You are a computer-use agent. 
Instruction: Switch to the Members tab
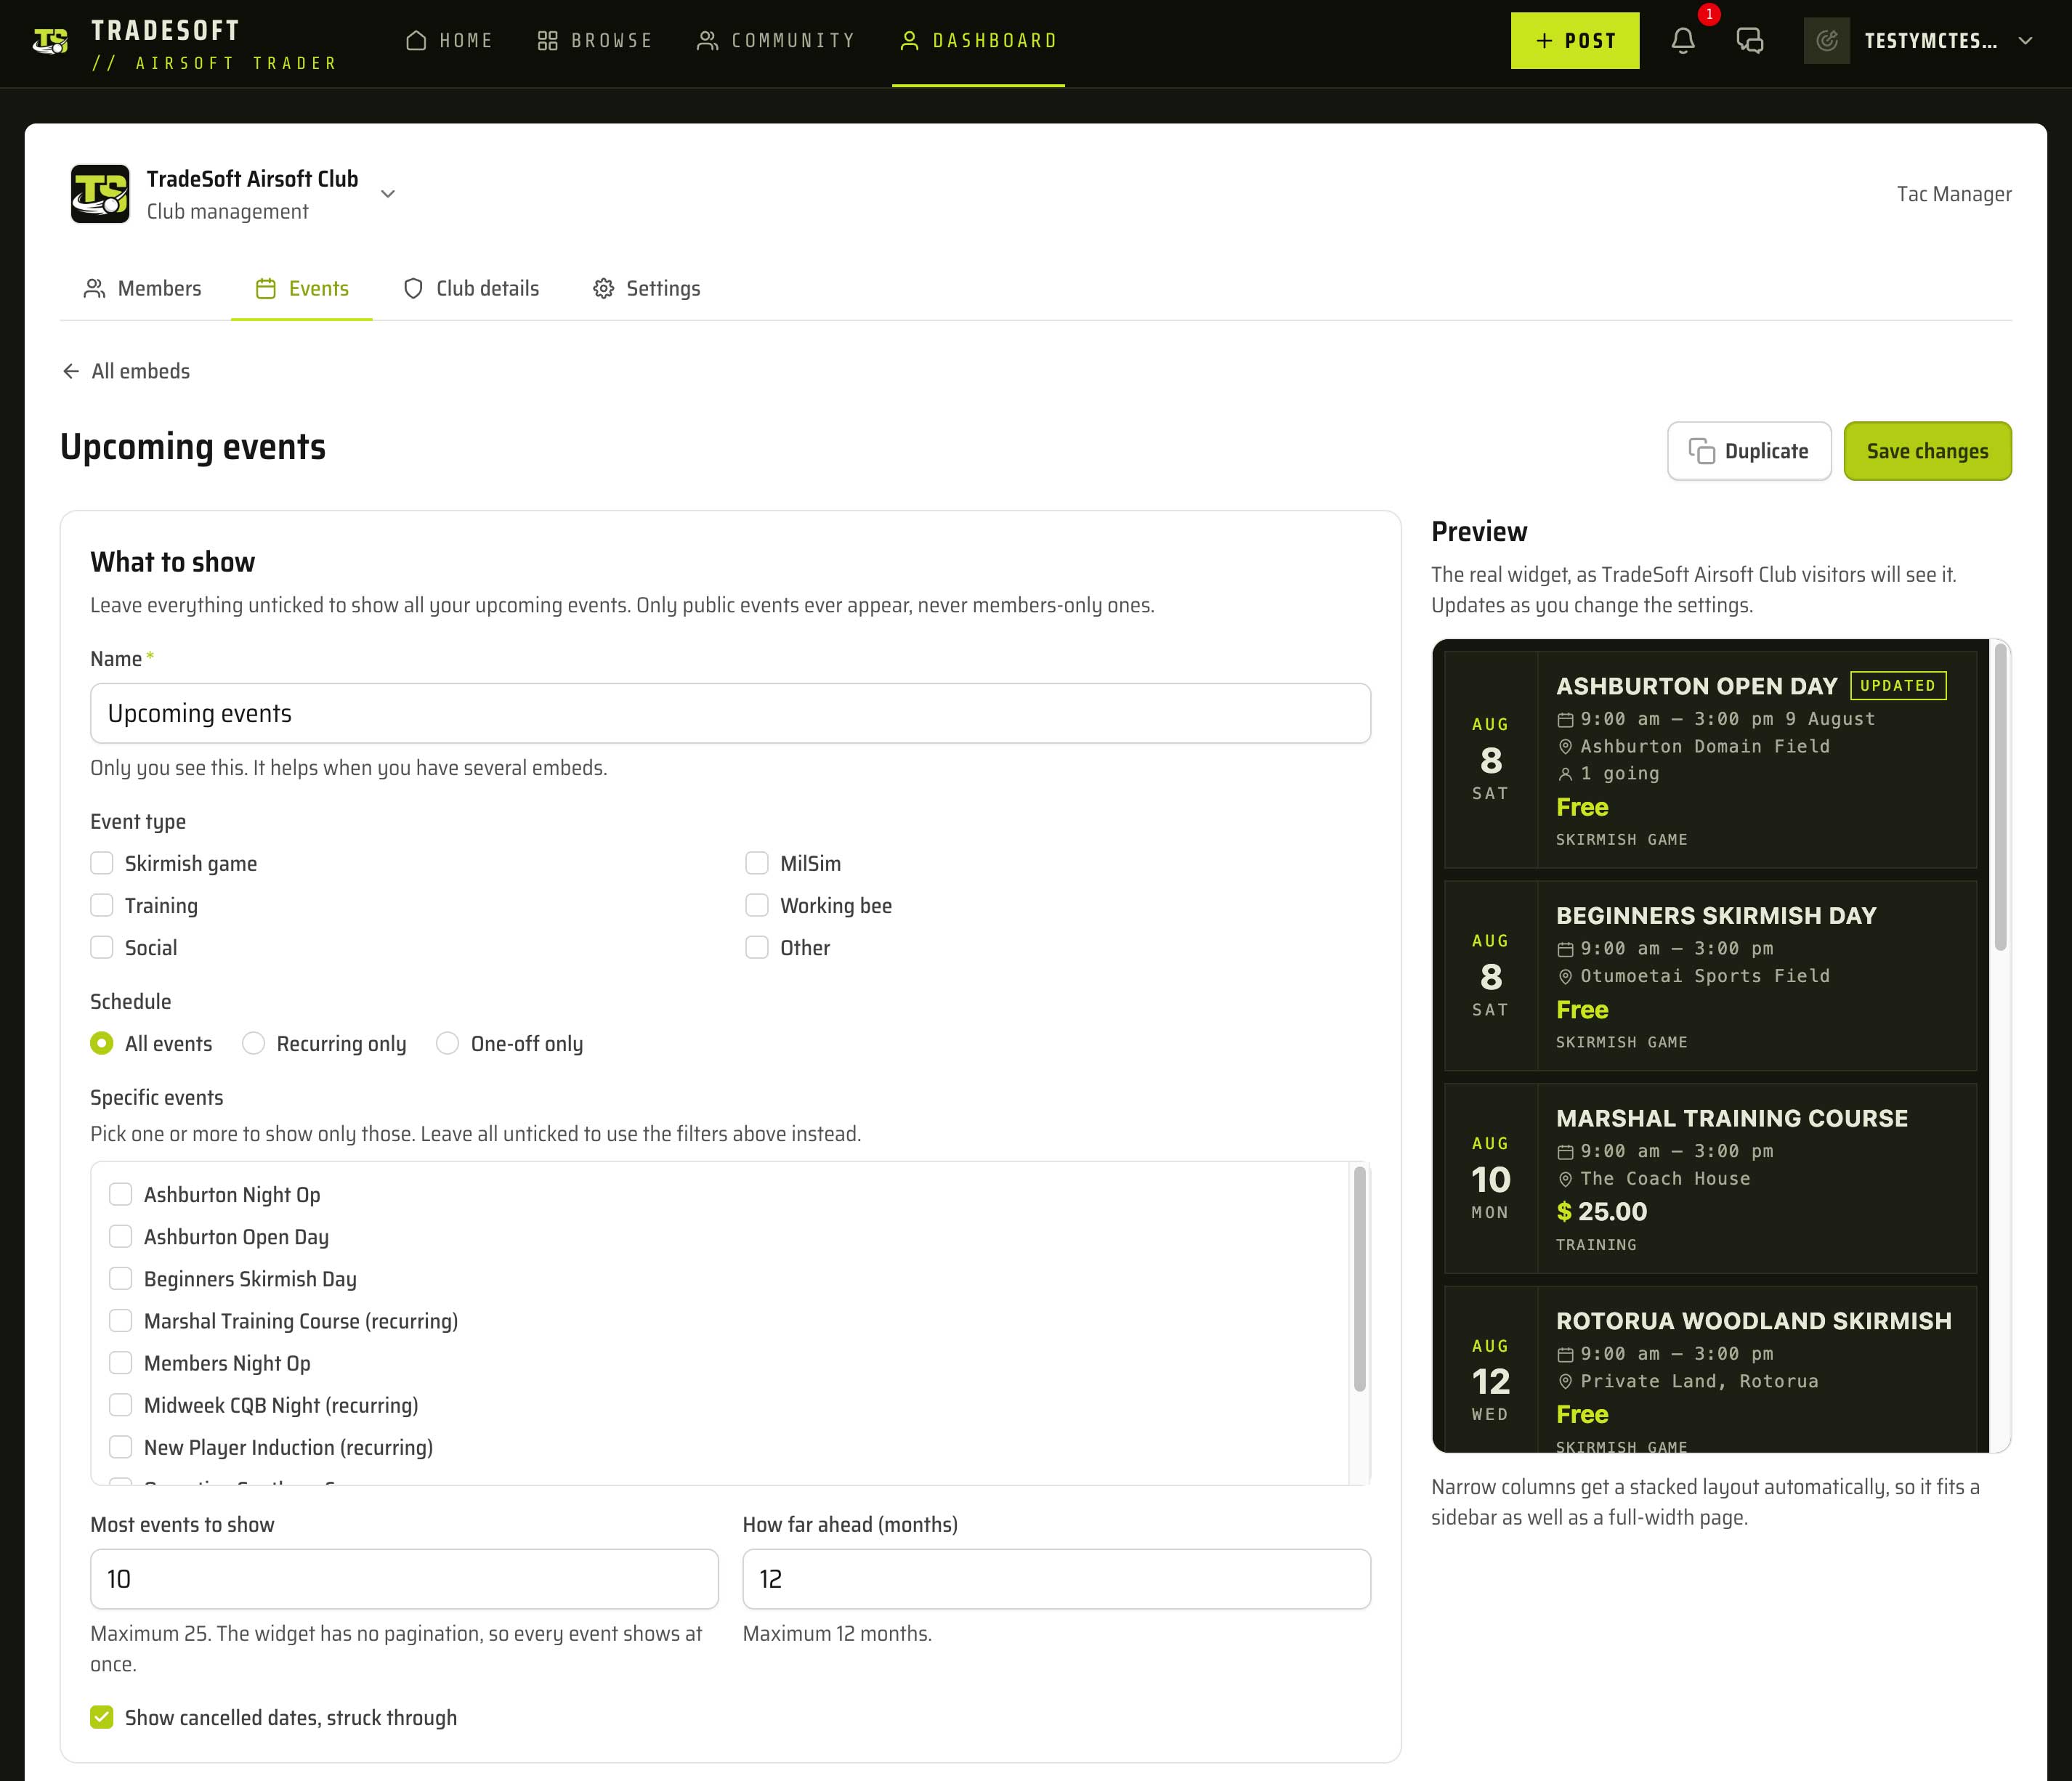click(143, 289)
